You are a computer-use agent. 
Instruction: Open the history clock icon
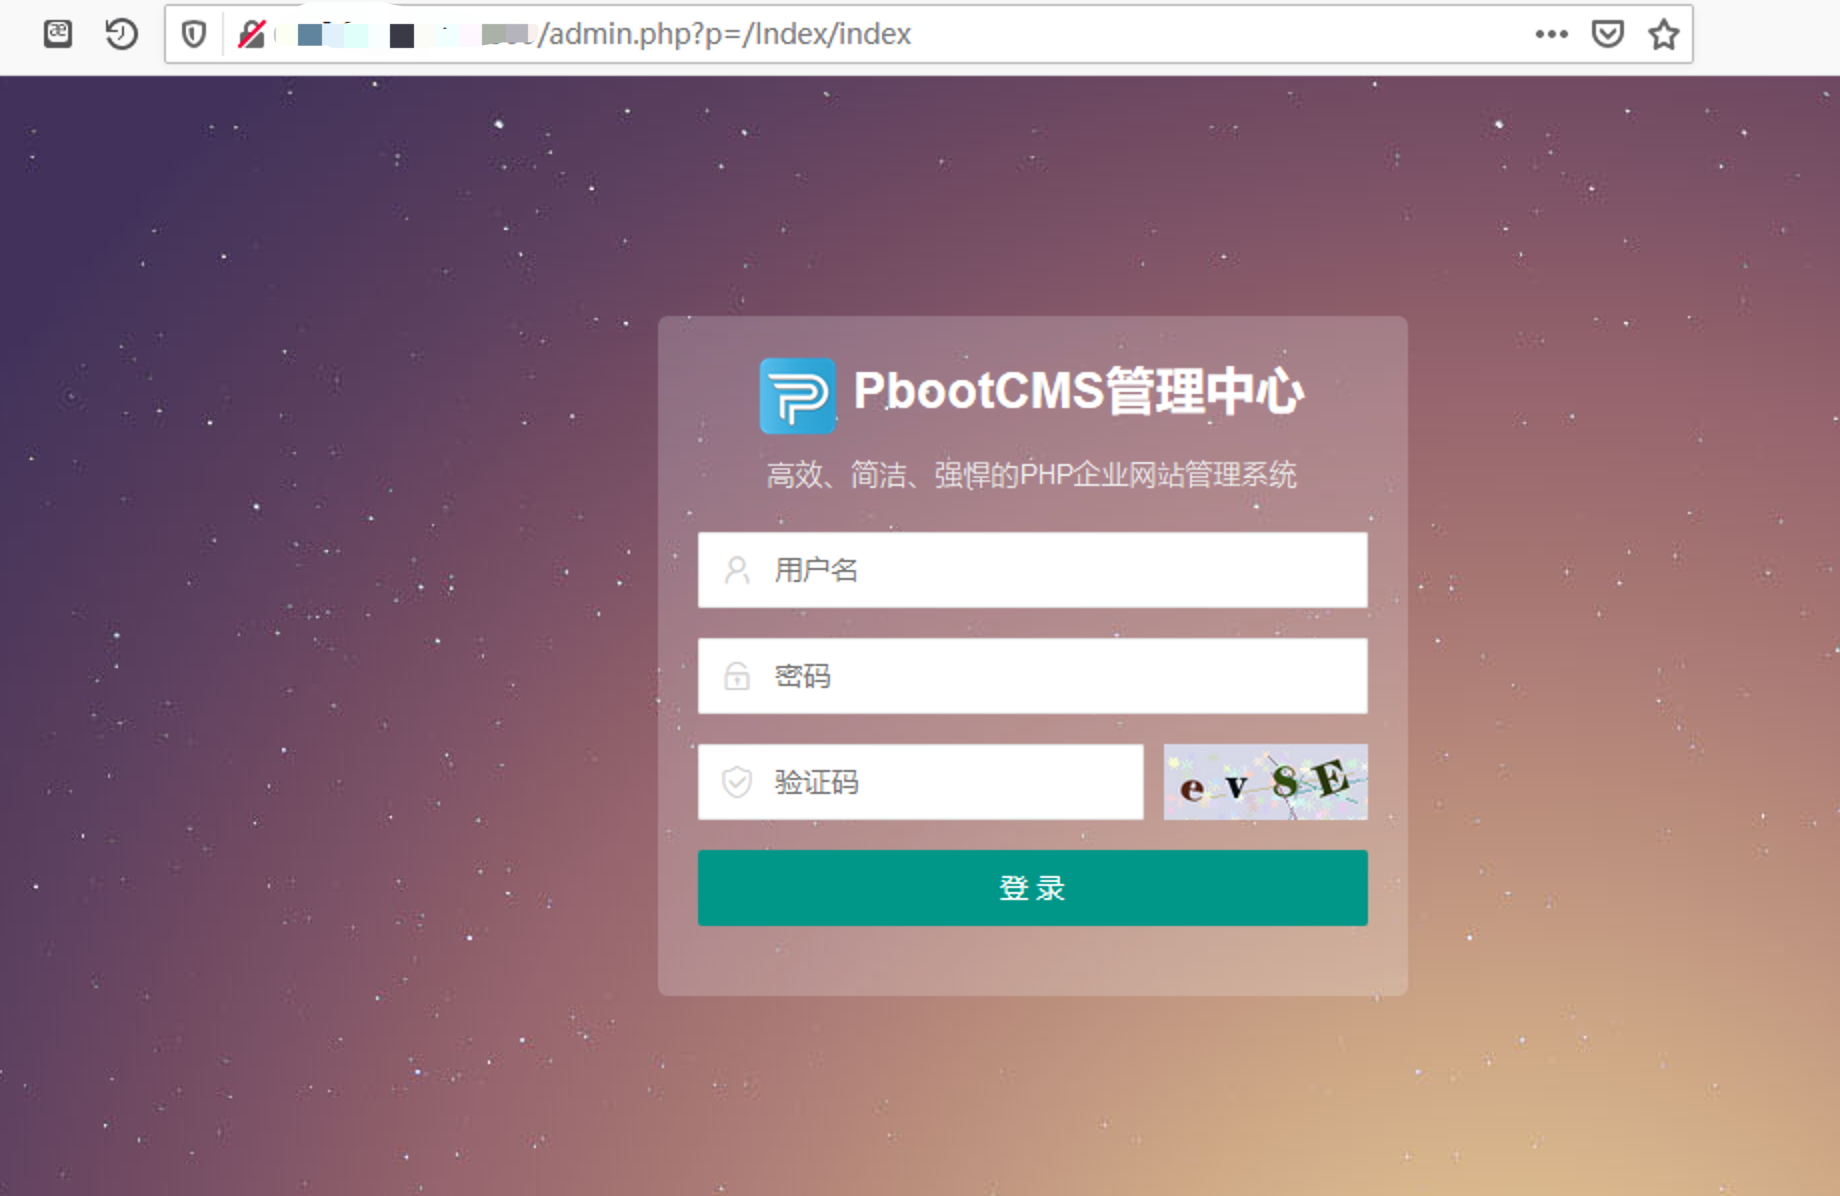(x=121, y=34)
